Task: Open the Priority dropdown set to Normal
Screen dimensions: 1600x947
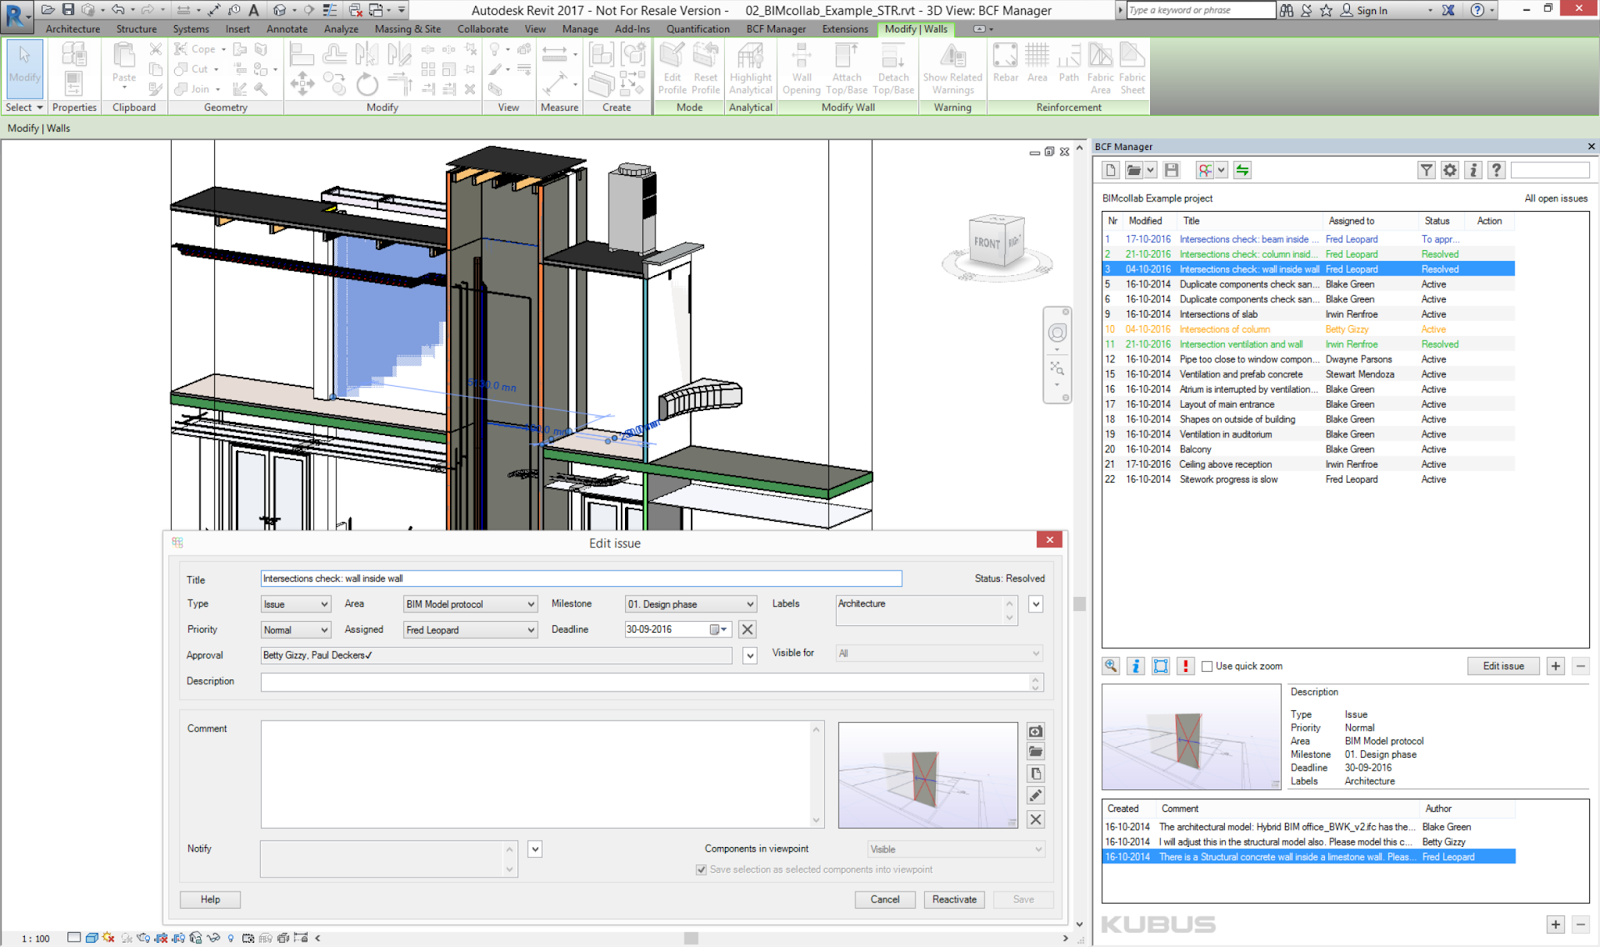Action: pos(324,629)
